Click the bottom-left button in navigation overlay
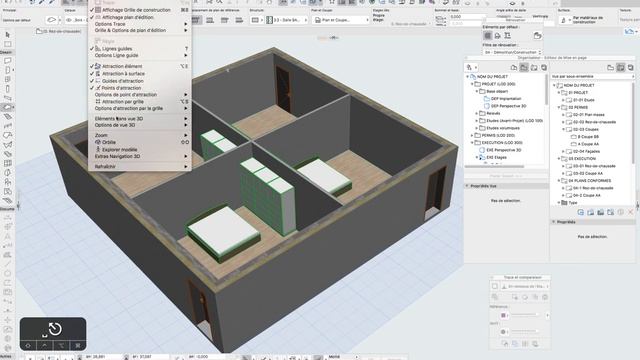Viewport: 640px width, 360px height. [x=28, y=345]
